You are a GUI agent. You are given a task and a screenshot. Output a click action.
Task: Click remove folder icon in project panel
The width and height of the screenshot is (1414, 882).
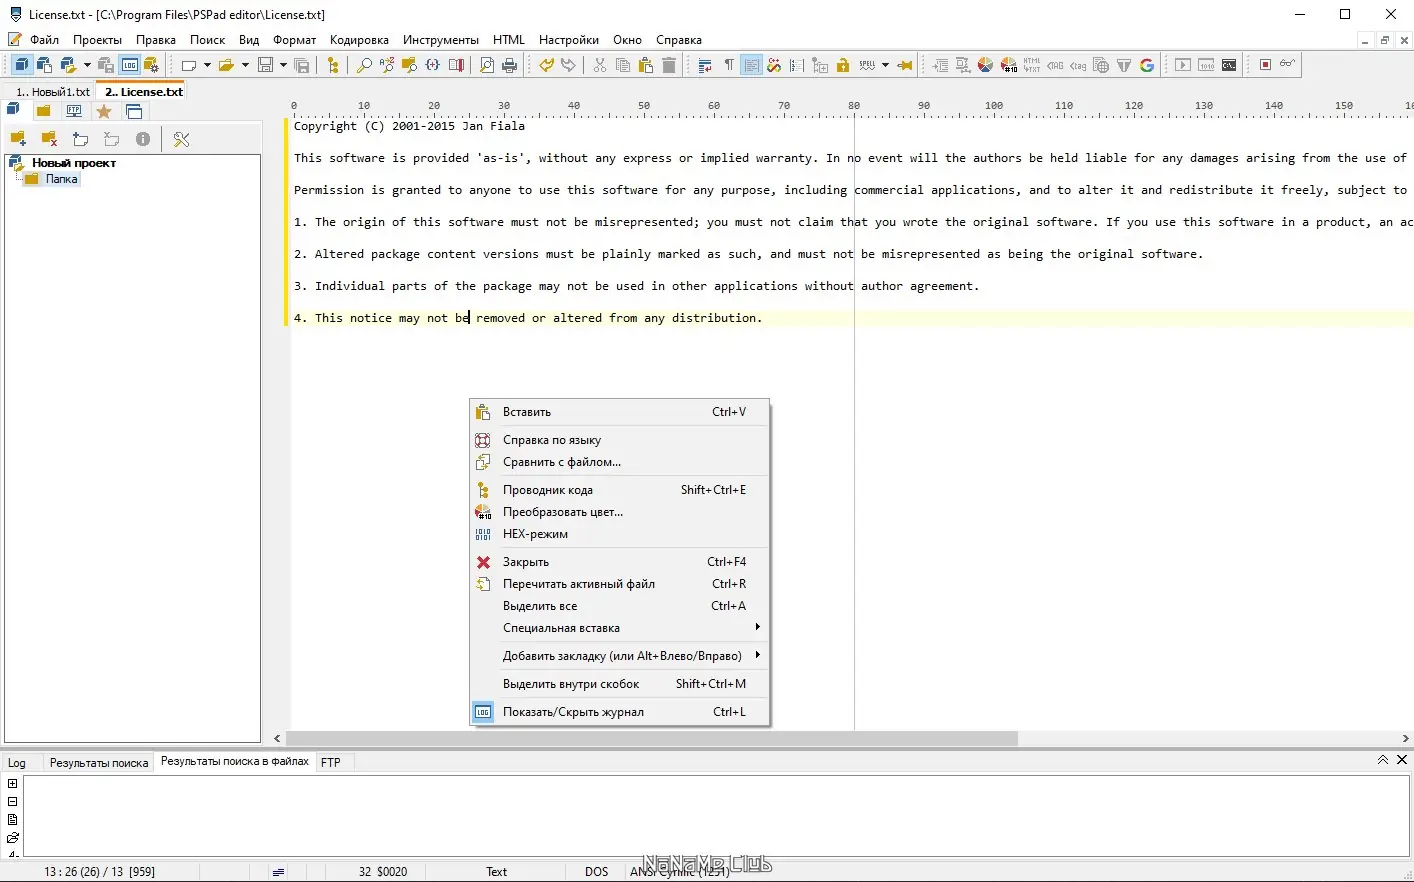coord(49,139)
